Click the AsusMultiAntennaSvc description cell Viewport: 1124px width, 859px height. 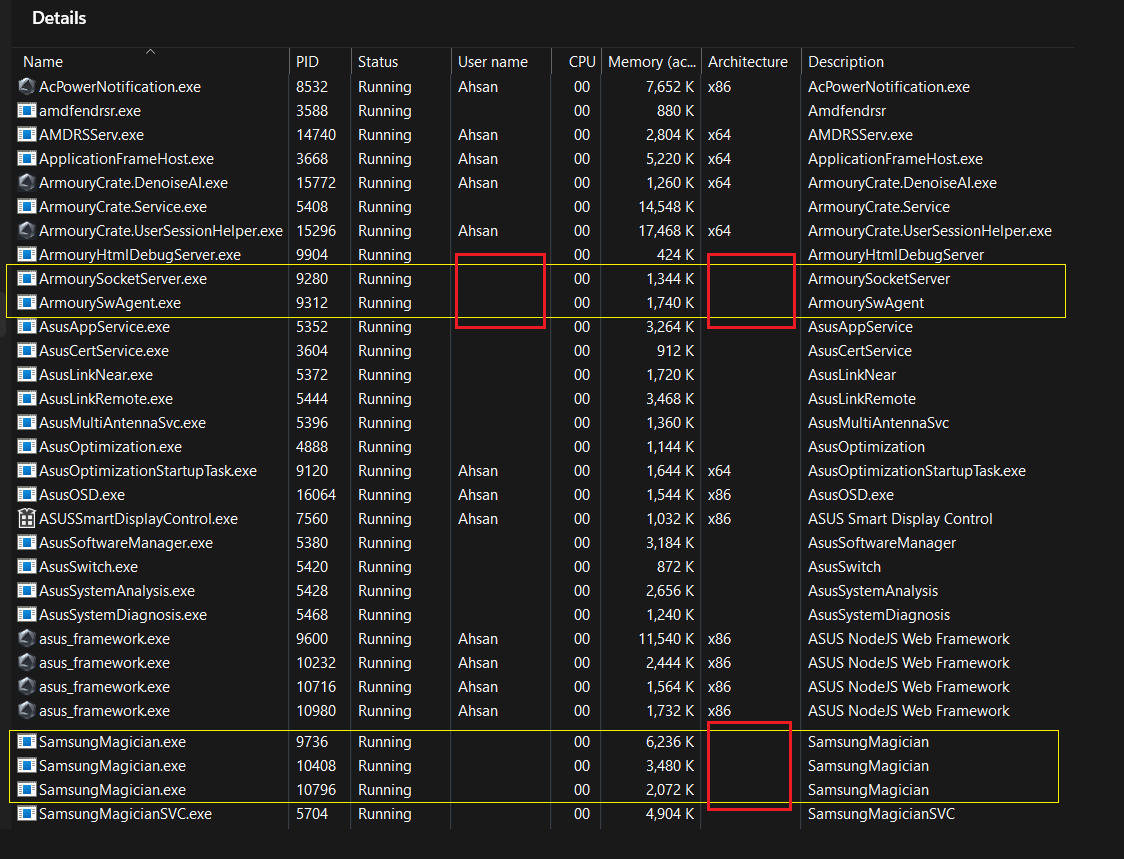(x=878, y=423)
